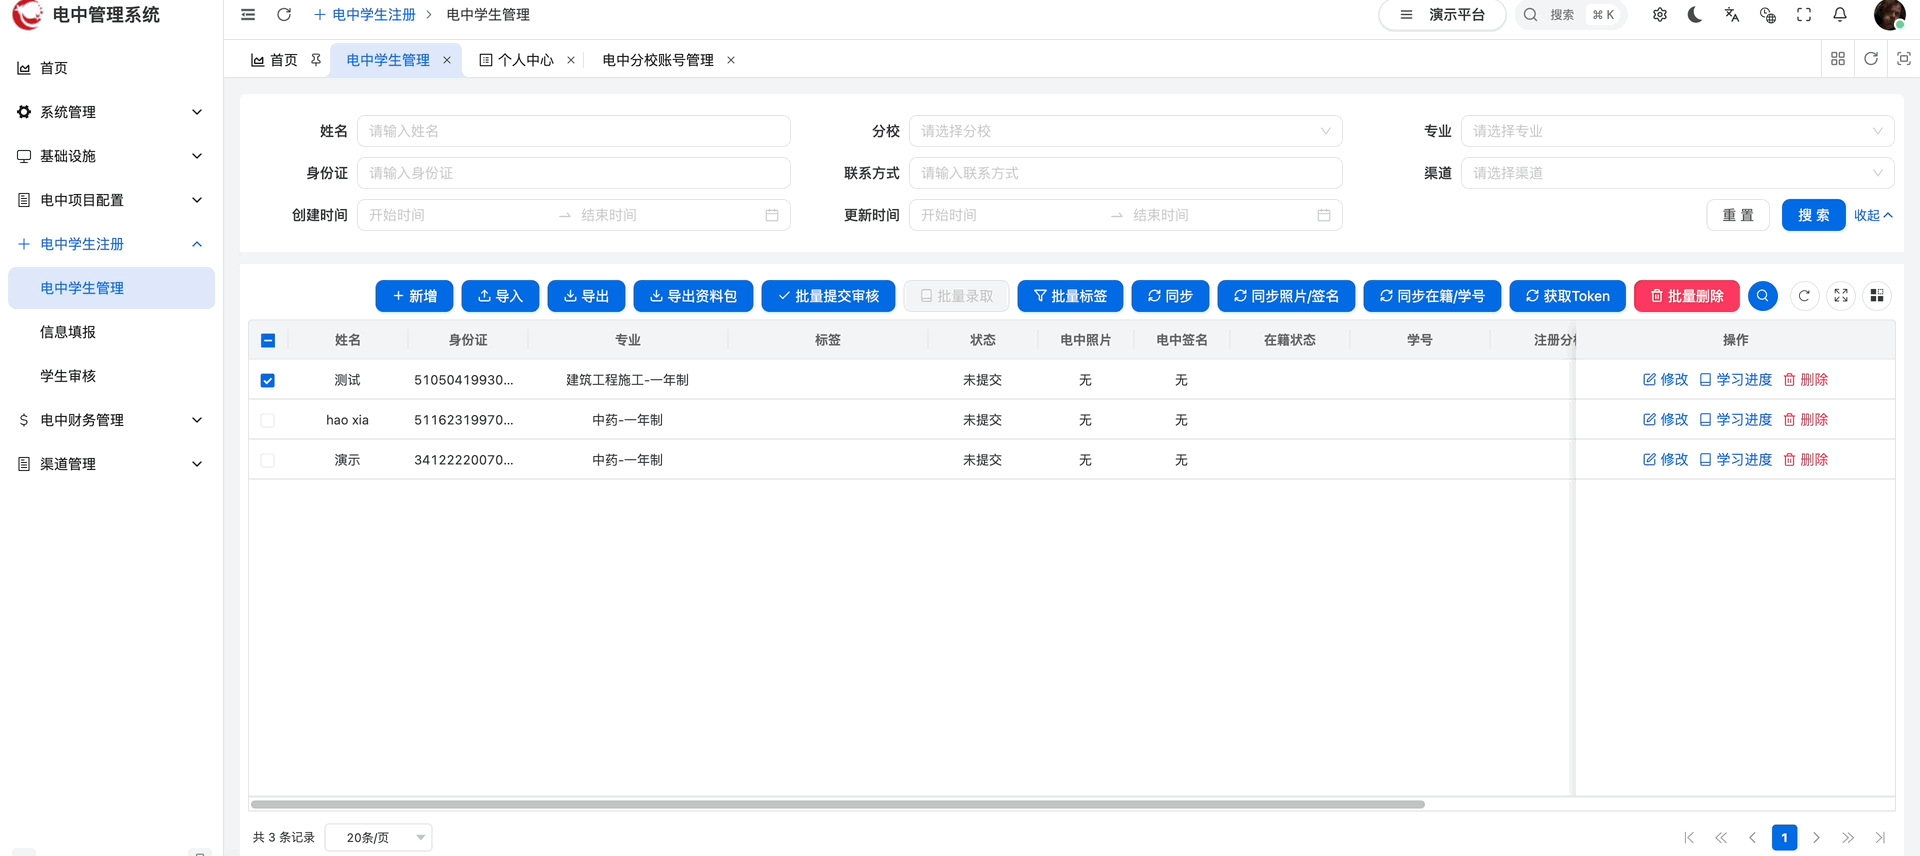Image resolution: width=1920 pixels, height=856 pixels.
Task: Open the settings gear icon in header
Action: tap(1660, 15)
